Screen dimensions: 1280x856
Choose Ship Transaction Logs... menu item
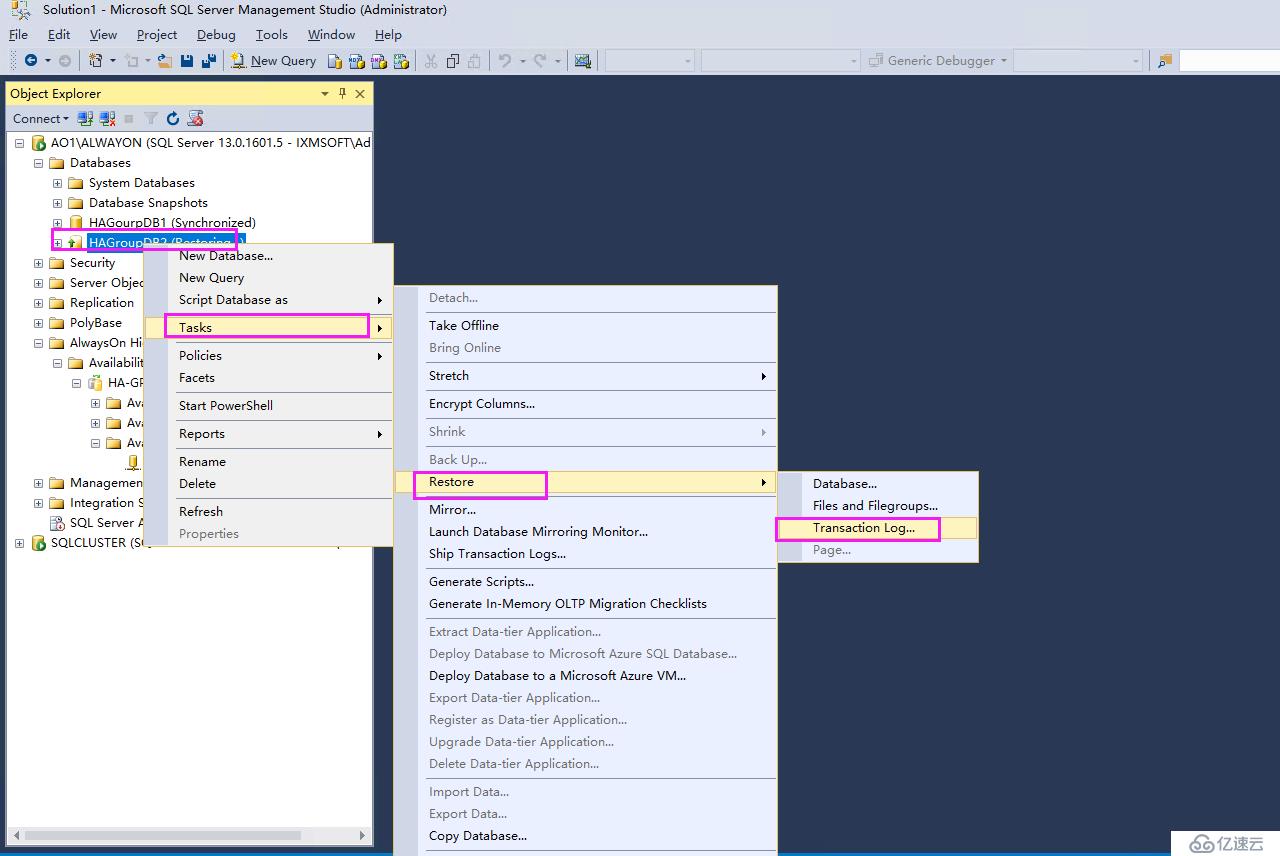tap(585, 554)
